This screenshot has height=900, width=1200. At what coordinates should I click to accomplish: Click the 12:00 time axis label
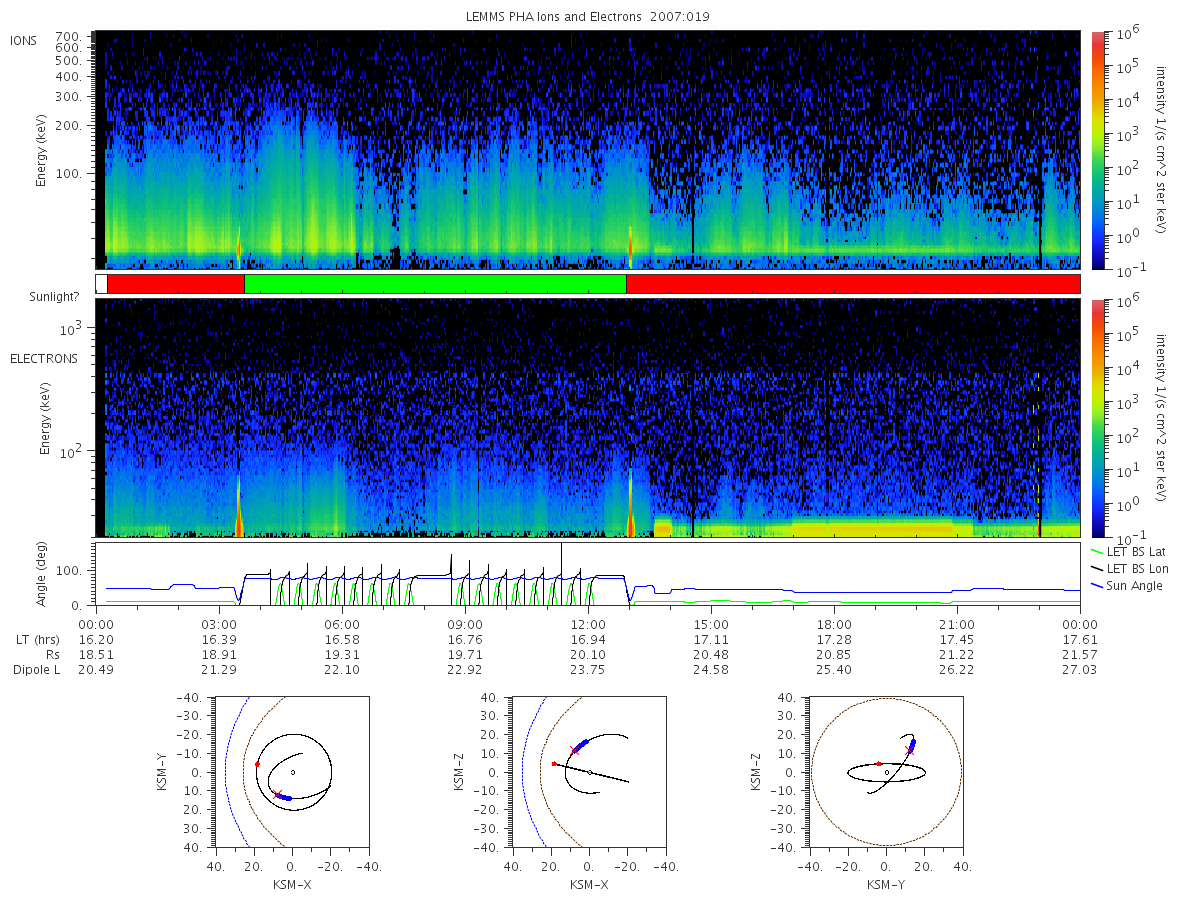[x=588, y=623]
